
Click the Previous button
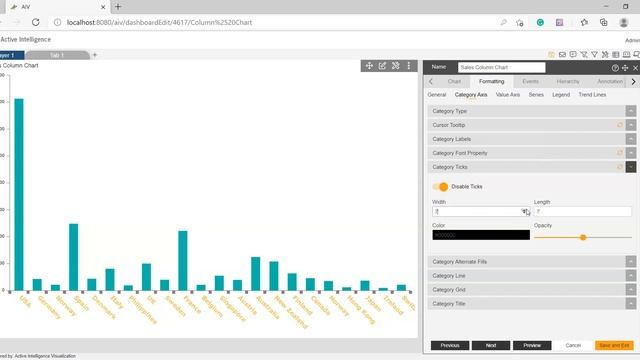(x=450, y=345)
